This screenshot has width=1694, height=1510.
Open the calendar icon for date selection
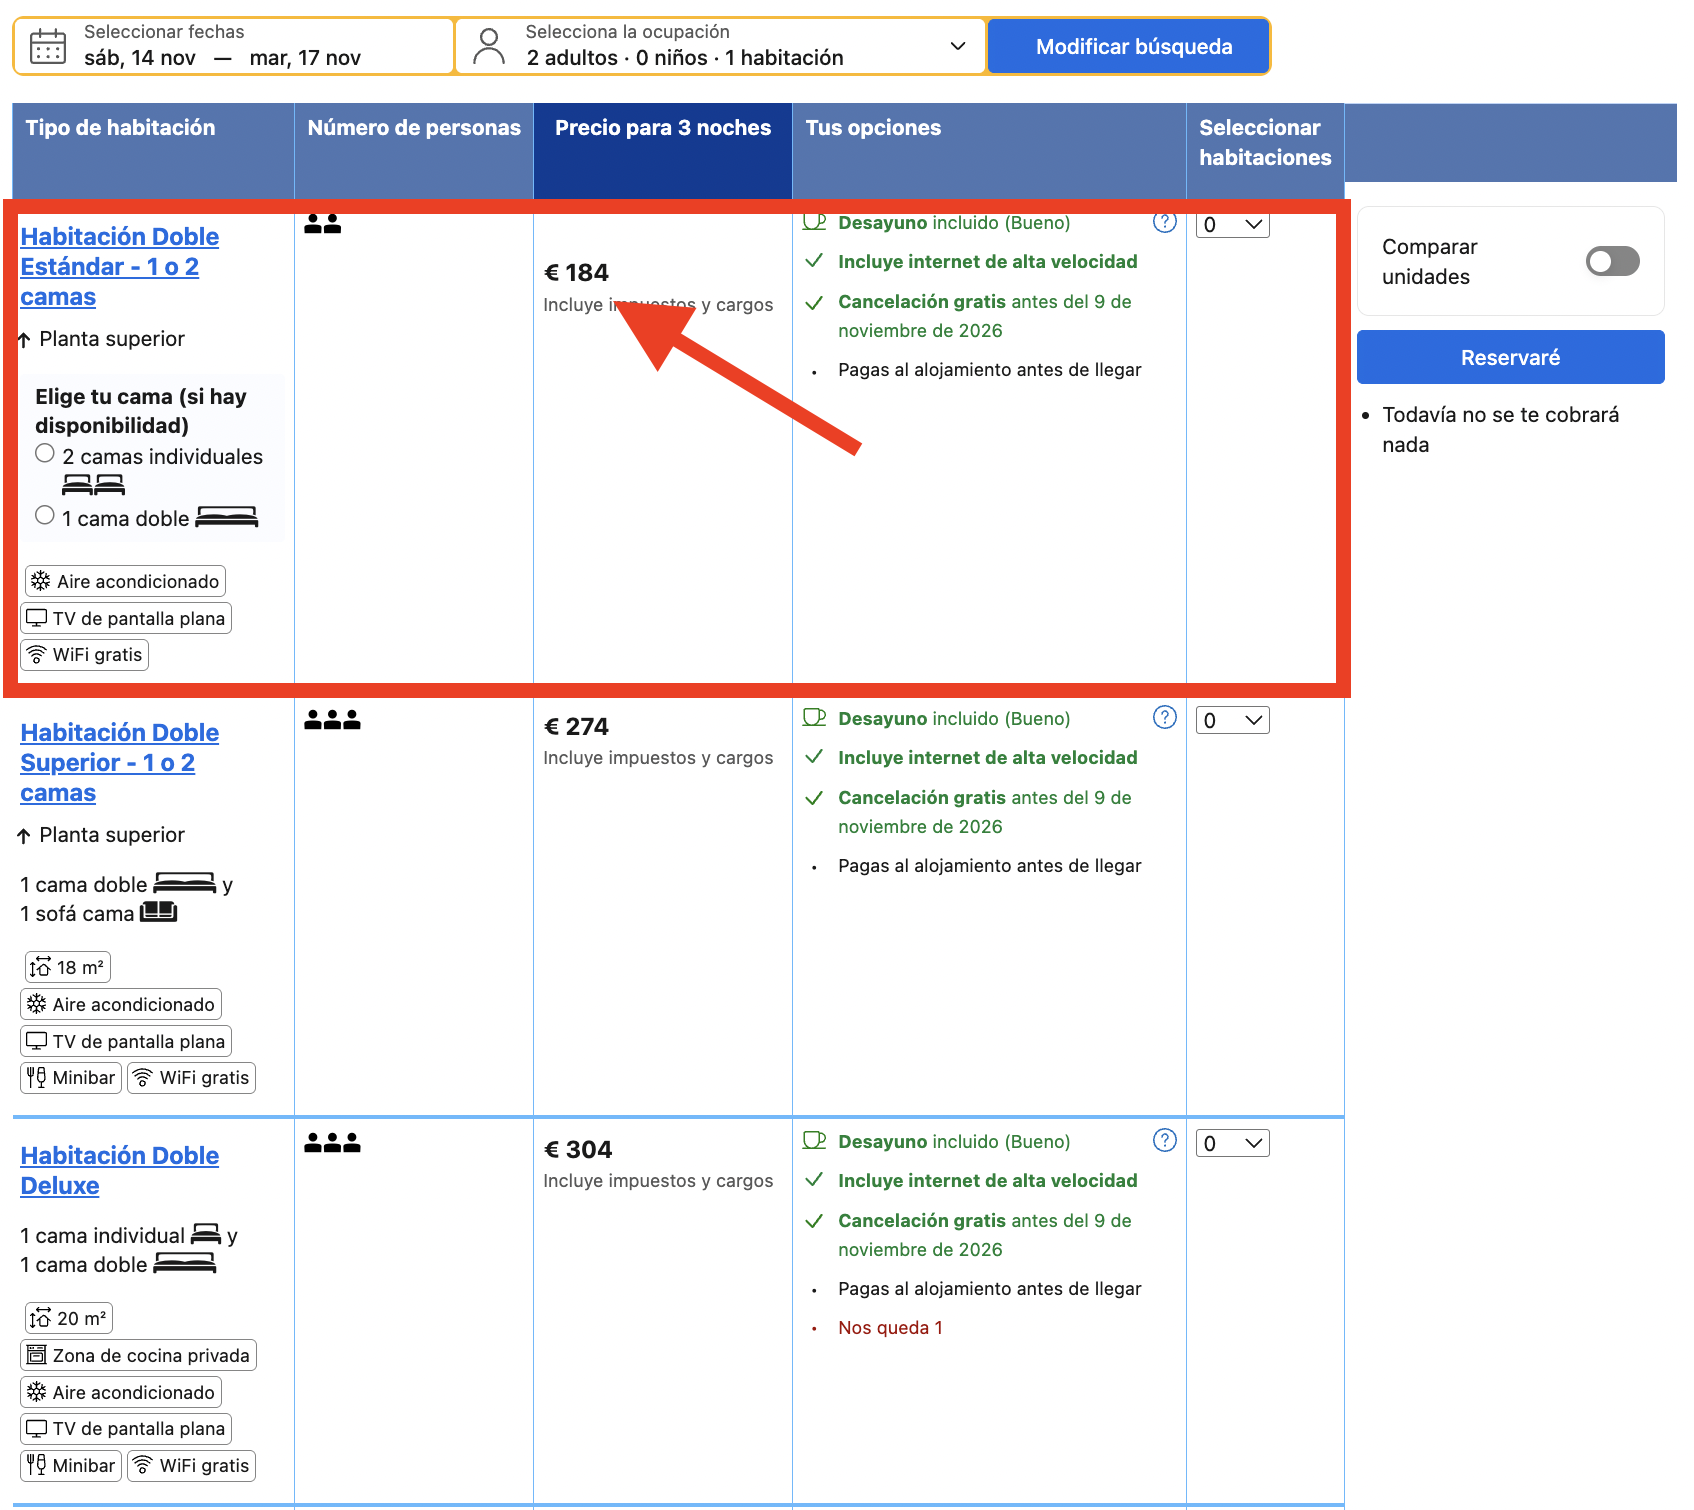[x=48, y=46]
